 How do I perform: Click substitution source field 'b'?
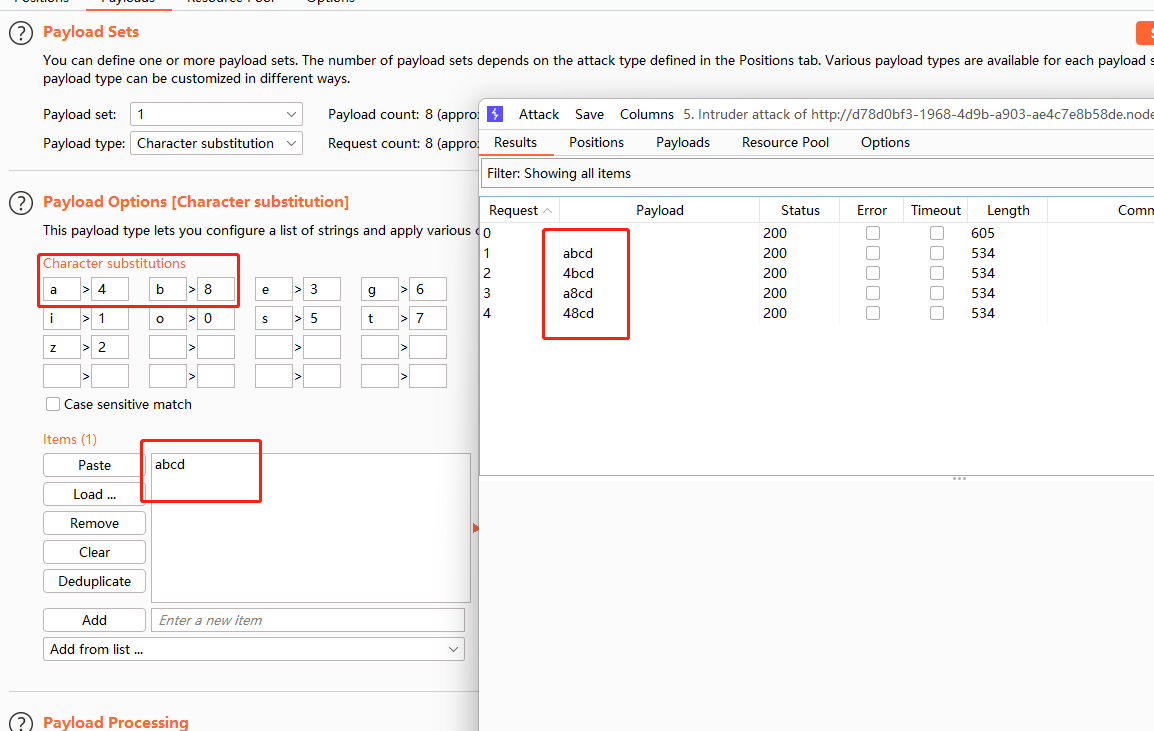pyautogui.click(x=168, y=289)
